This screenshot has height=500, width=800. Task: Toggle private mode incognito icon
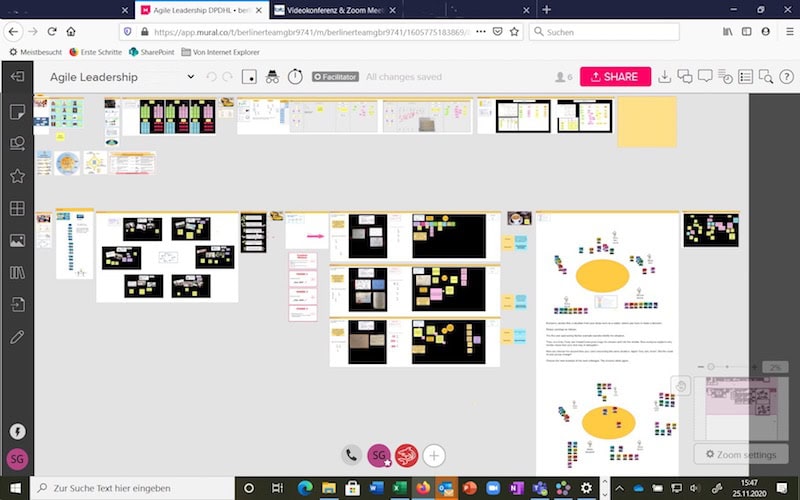272,77
